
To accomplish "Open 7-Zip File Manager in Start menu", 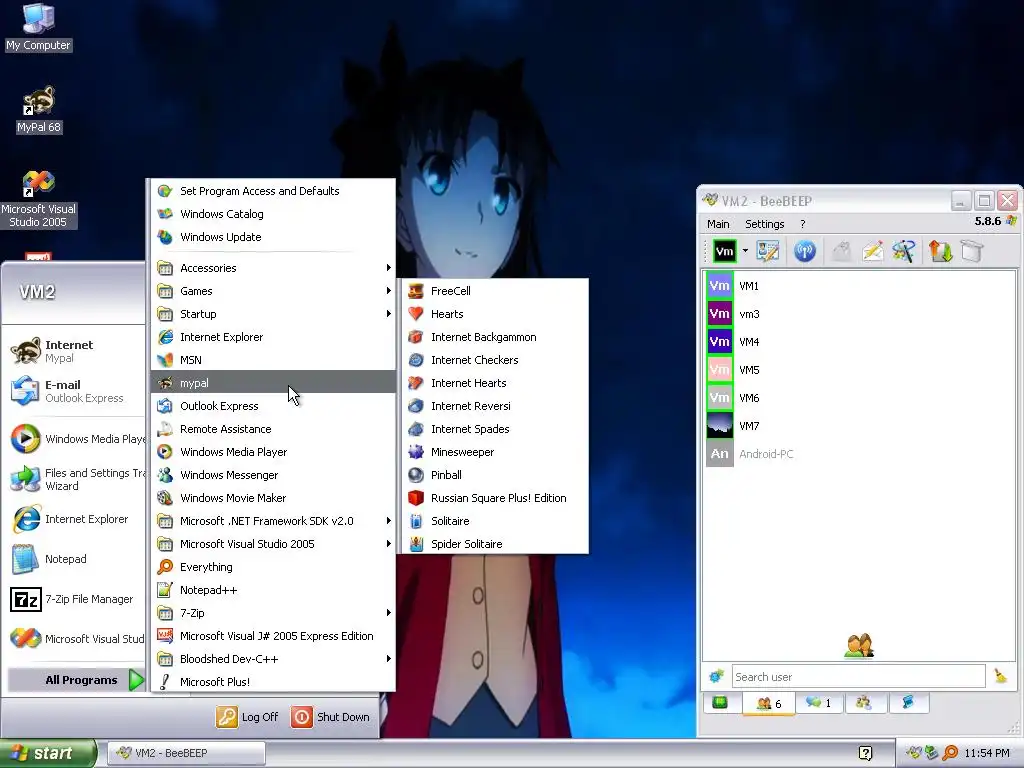I will coord(74,599).
